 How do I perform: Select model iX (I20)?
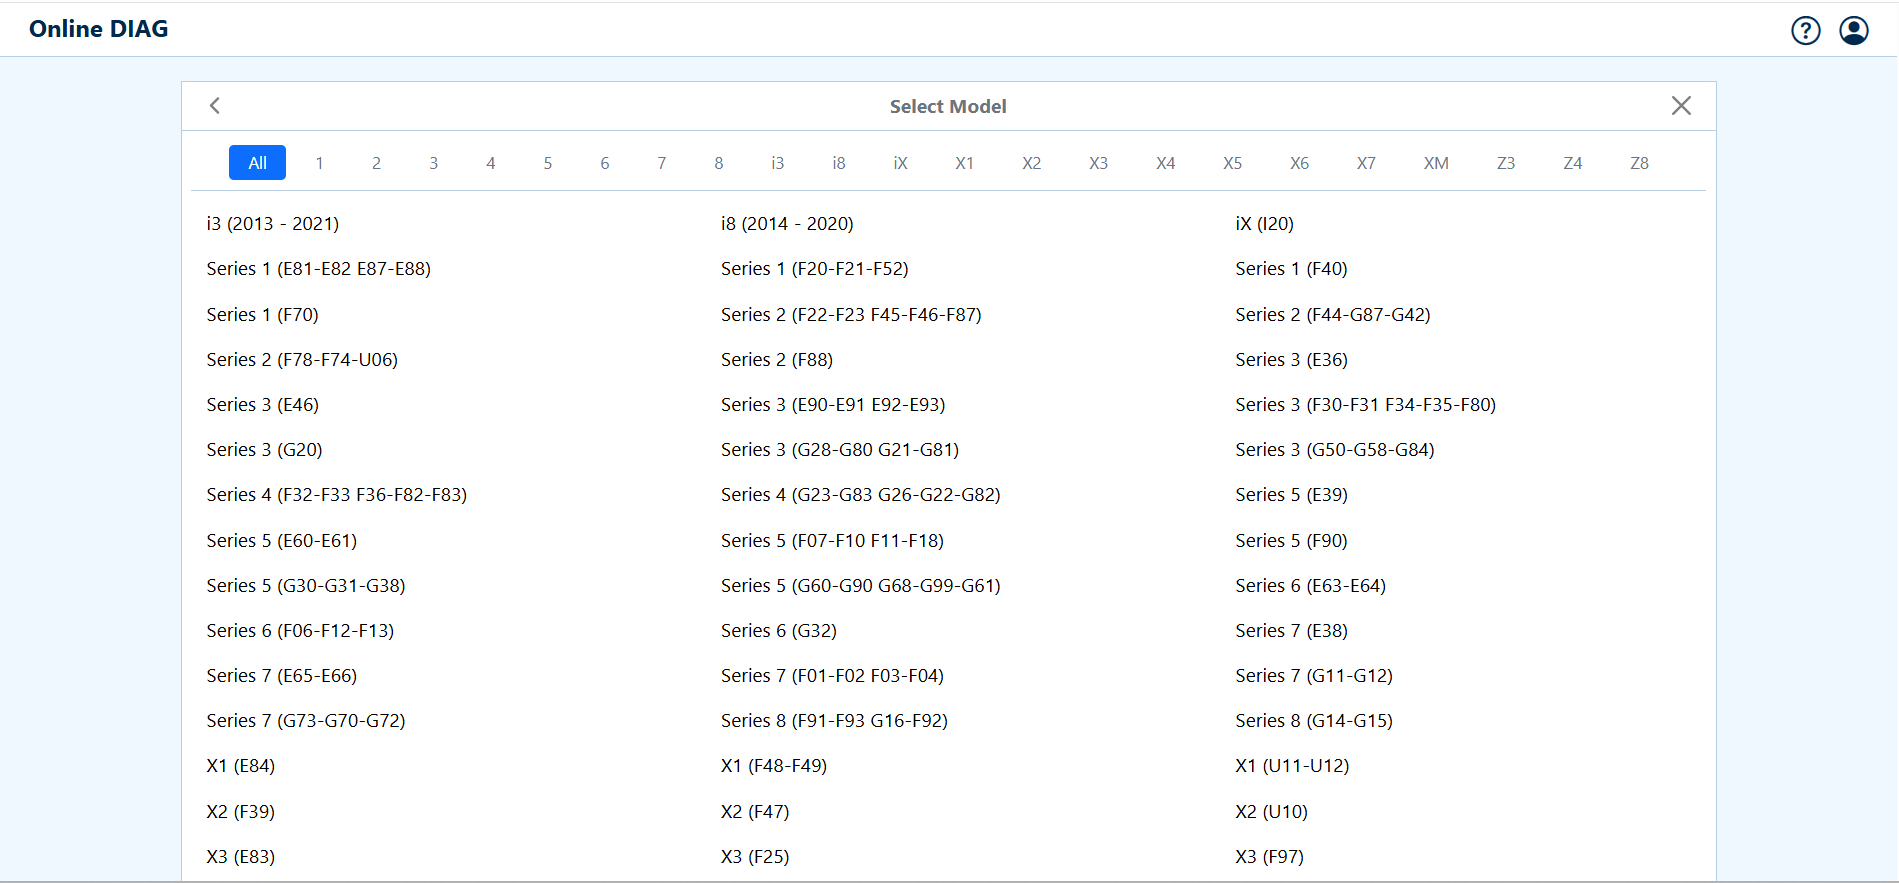pyautogui.click(x=1264, y=224)
